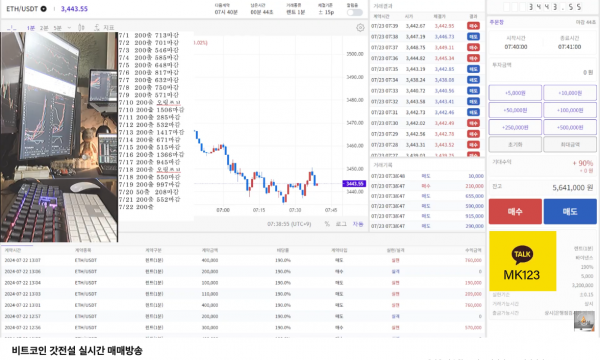Open the KakaoTalk MK123 banner
The image size is (600, 360).
[522, 261]
